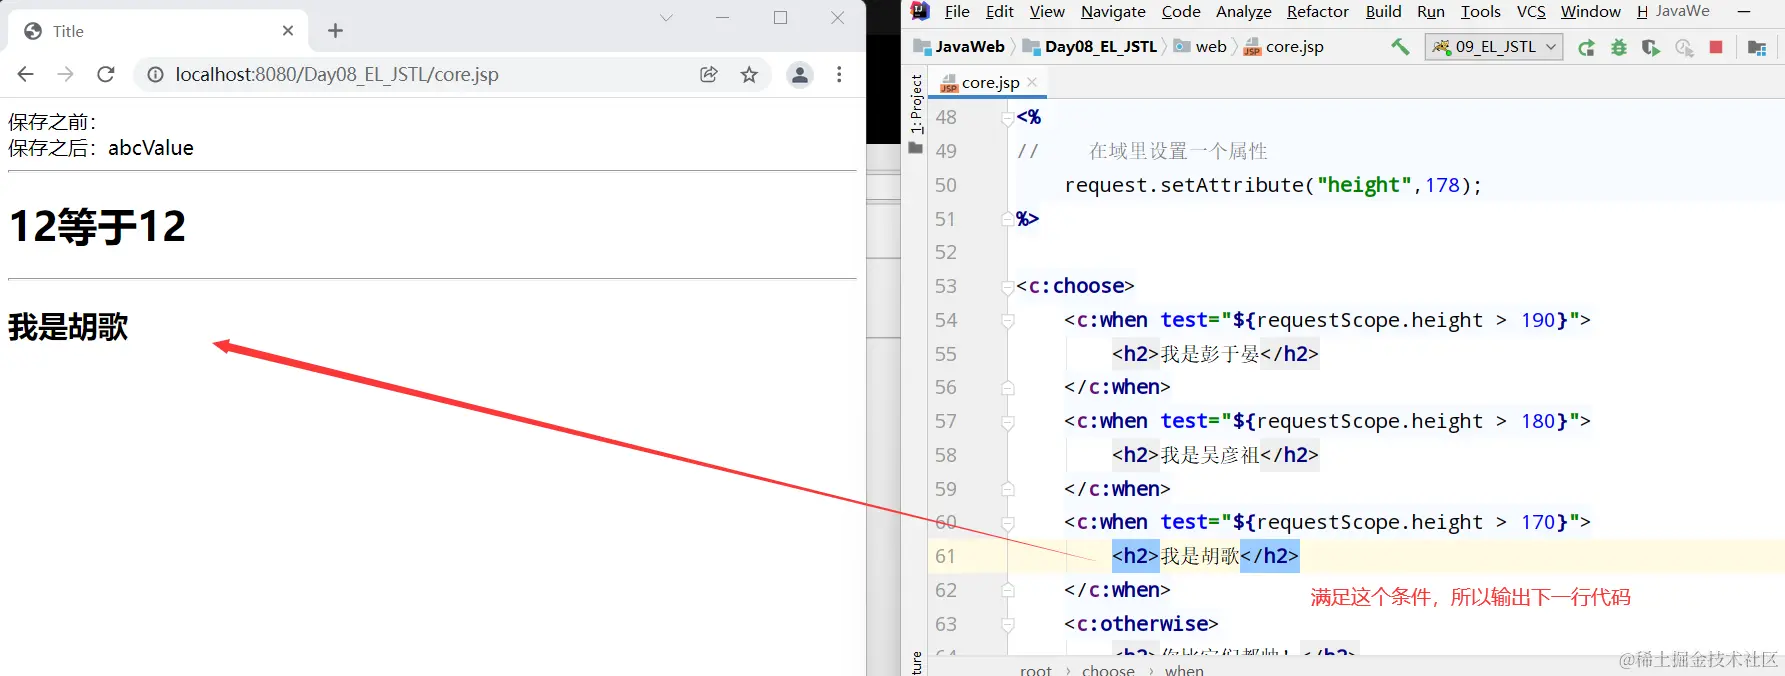Go back in Chrome
This screenshot has width=1785, height=676.
point(26,74)
